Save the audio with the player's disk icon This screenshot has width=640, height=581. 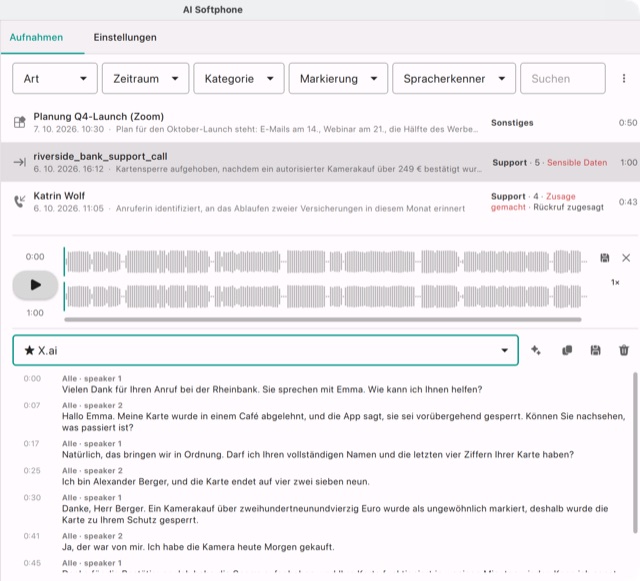tap(604, 258)
